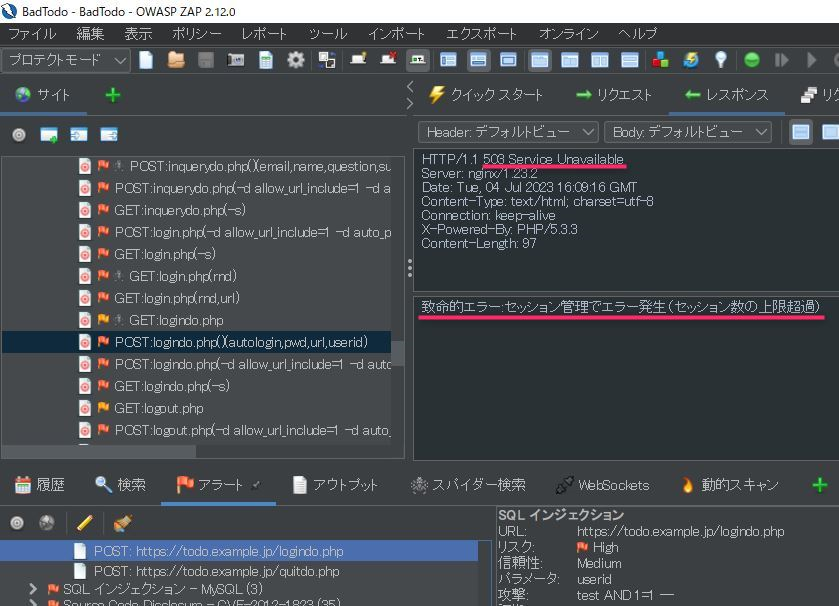Open the Online menu (オンライン)

568,34
